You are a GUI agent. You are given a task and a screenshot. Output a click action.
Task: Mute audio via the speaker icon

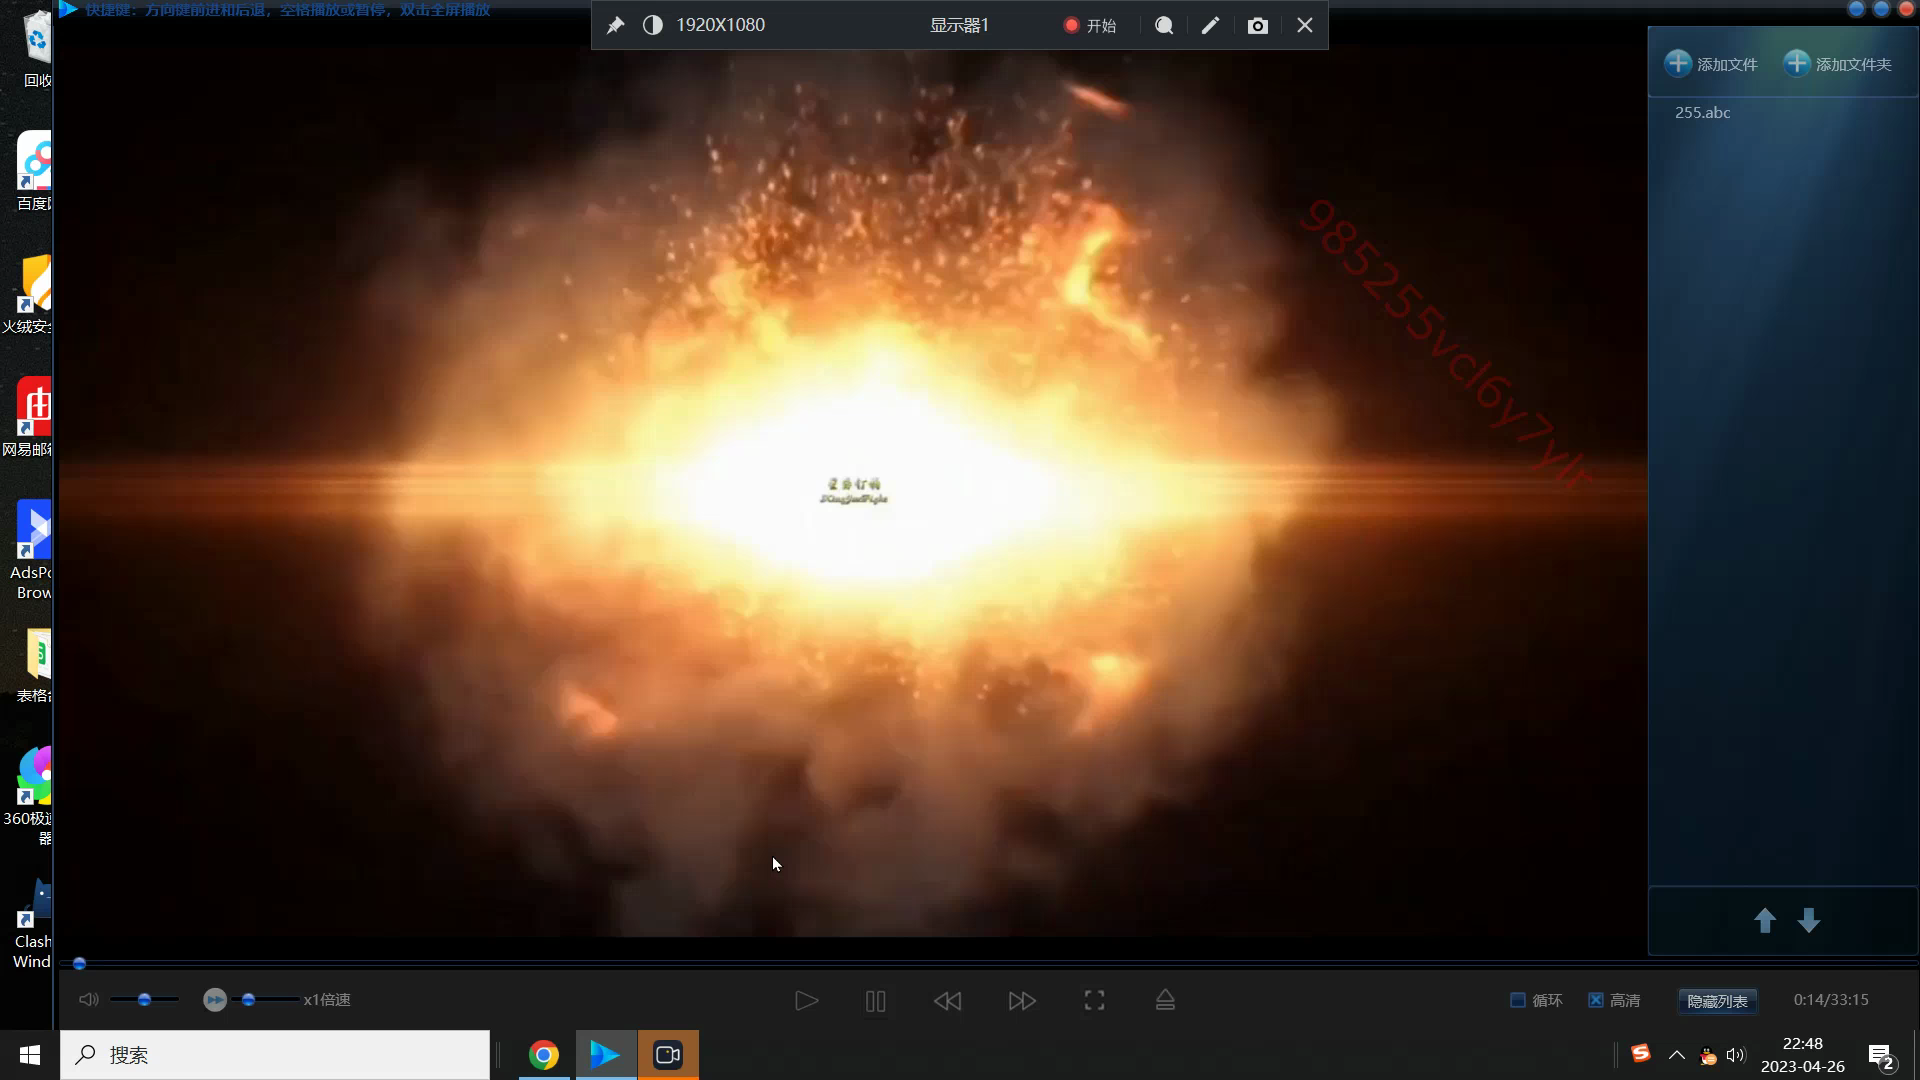[89, 1000]
